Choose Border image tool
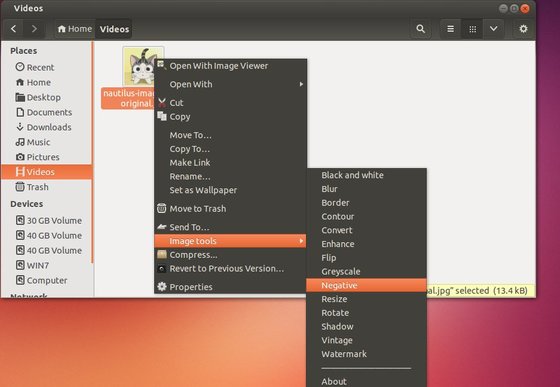Viewport: 560px width, 387px height. coord(366,203)
